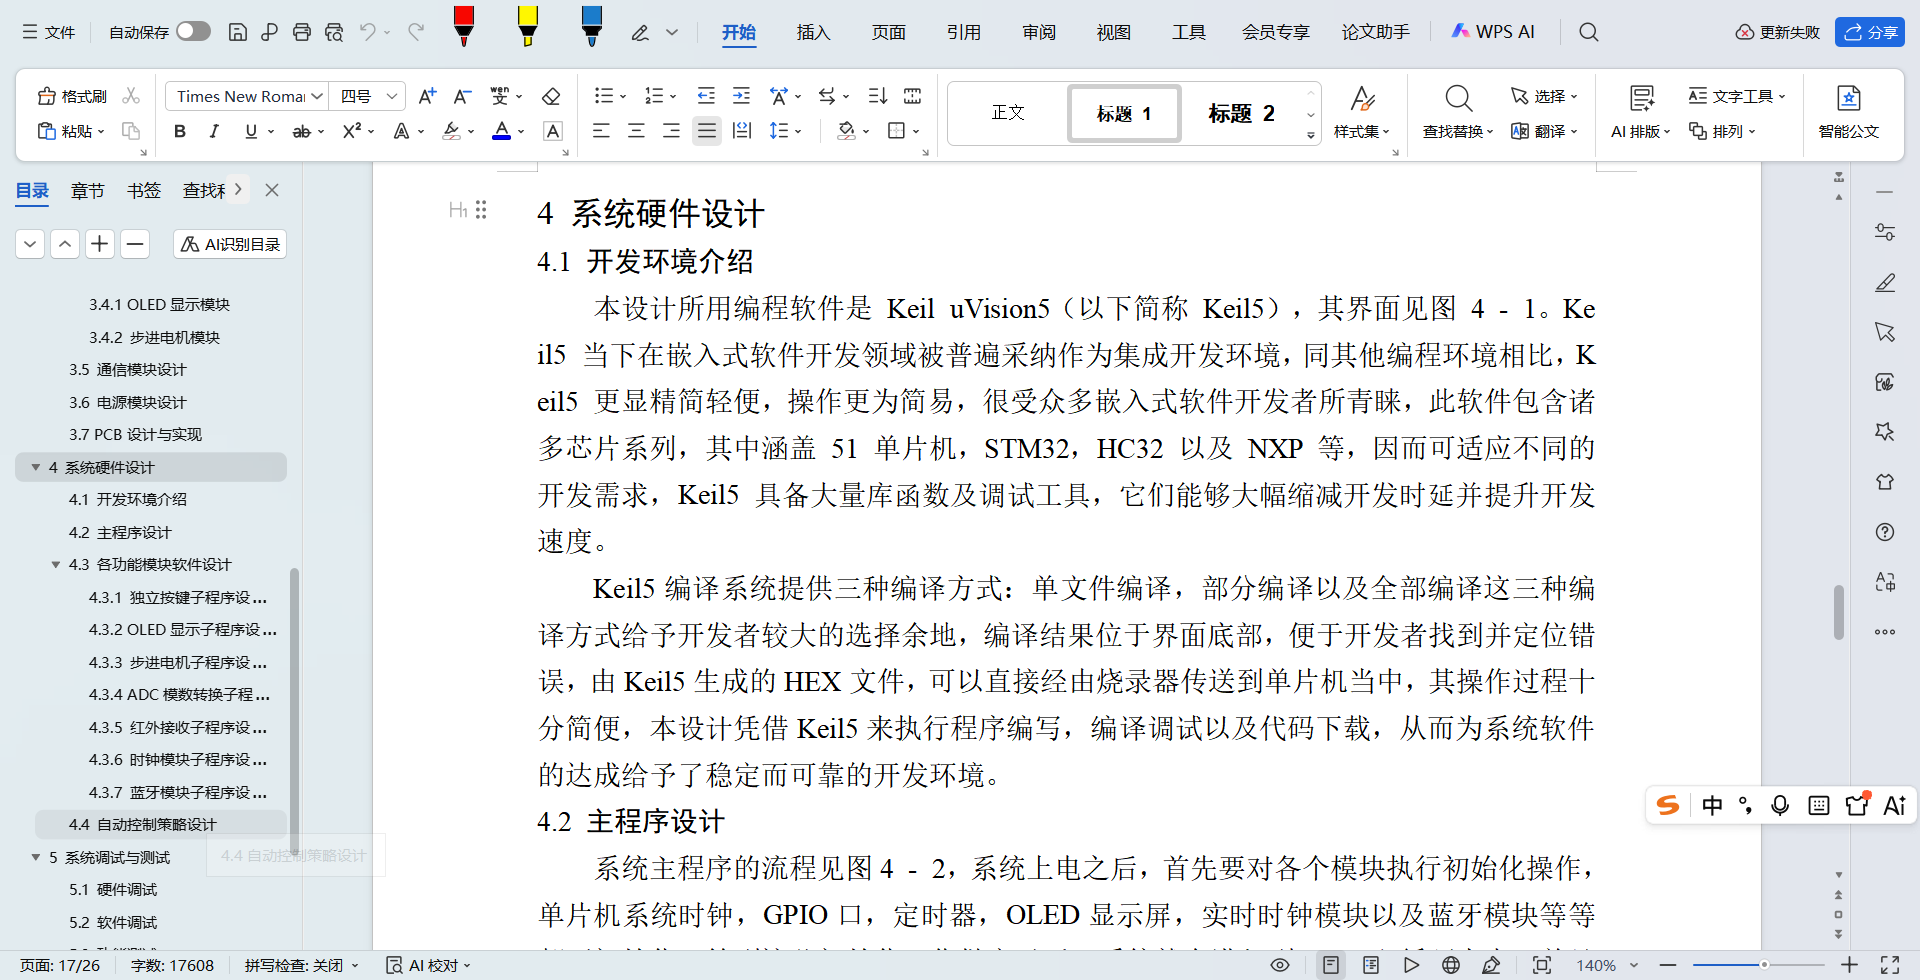This screenshot has height=980, width=1920.
Task: Click the save document icon
Action: coord(237,32)
